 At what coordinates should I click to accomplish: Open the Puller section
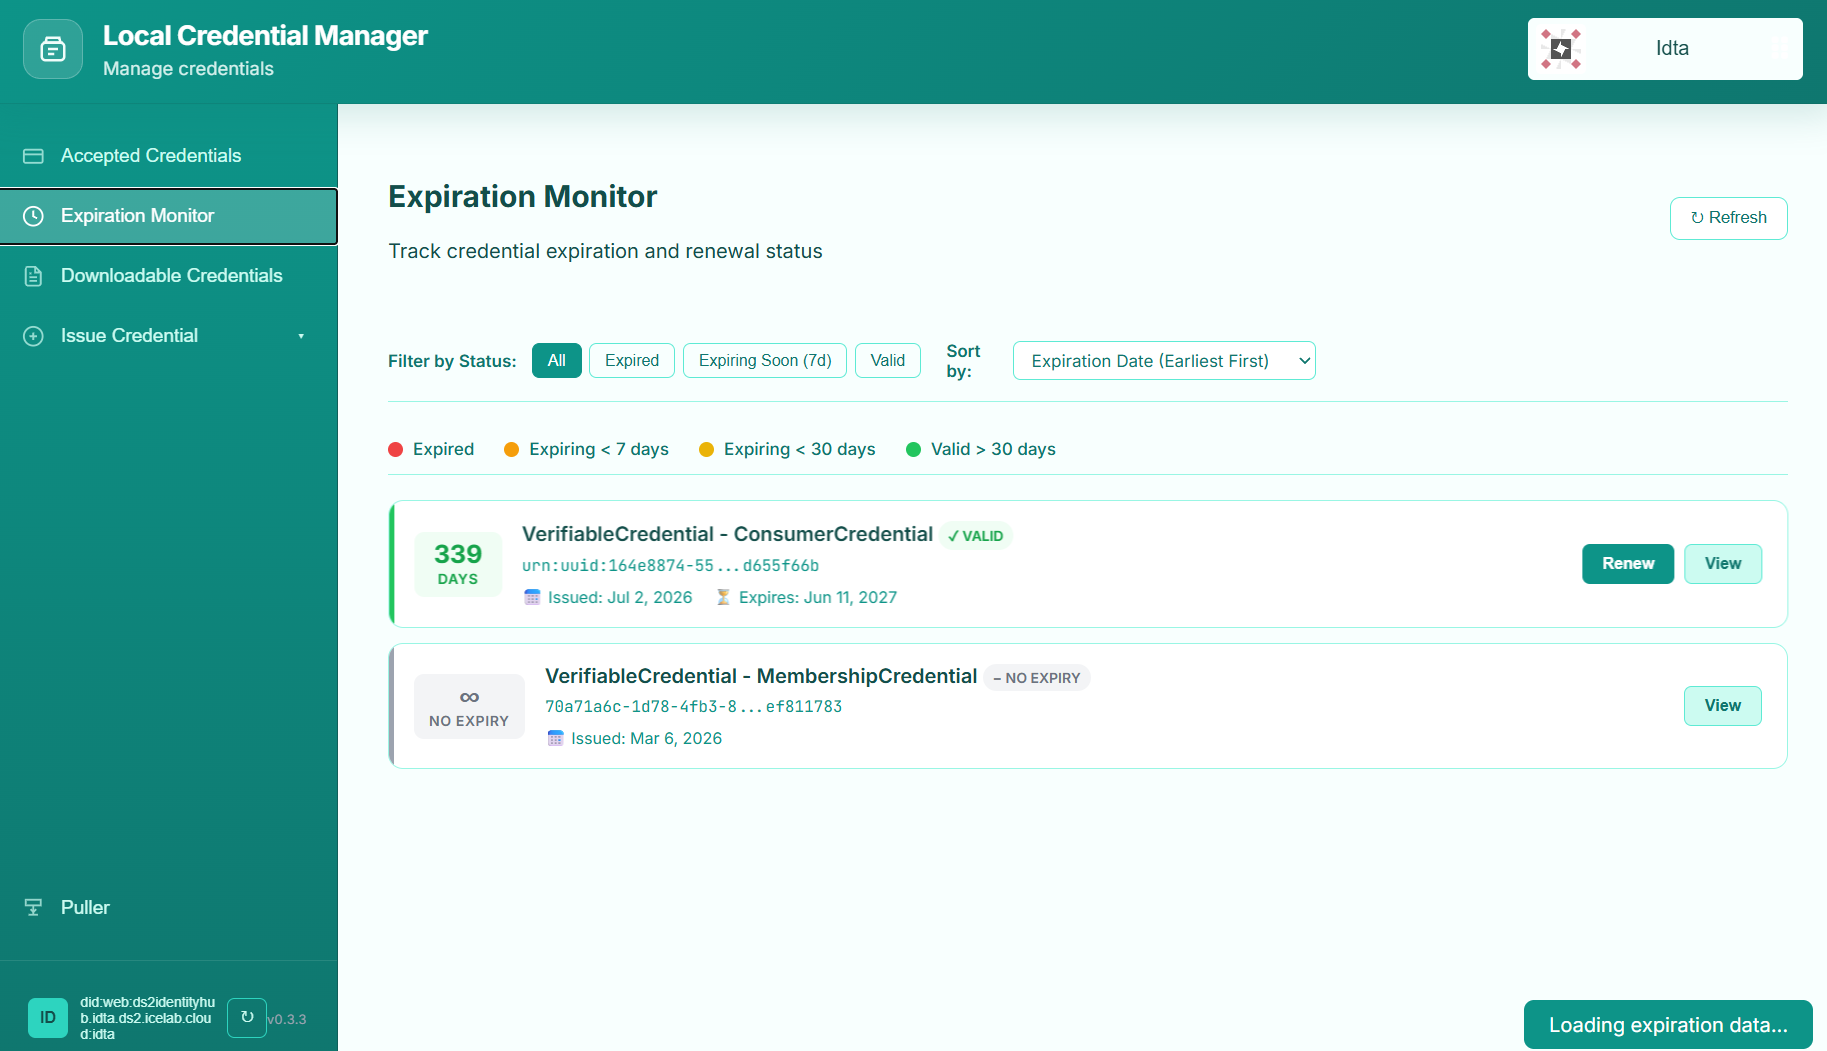tap(169, 907)
